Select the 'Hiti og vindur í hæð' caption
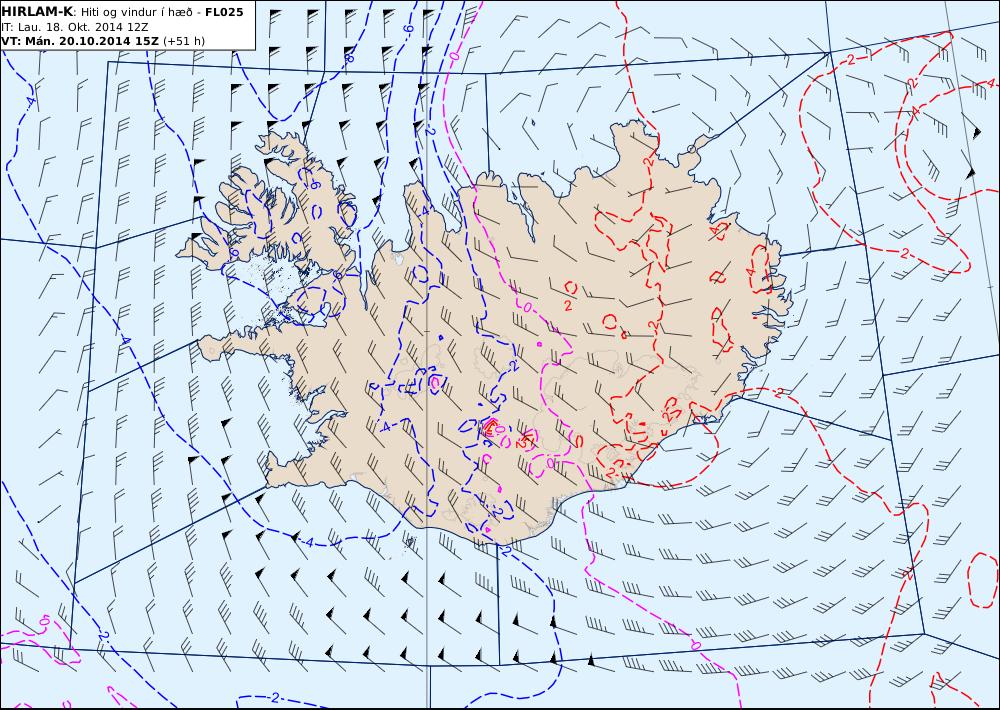 pos(136,12)
